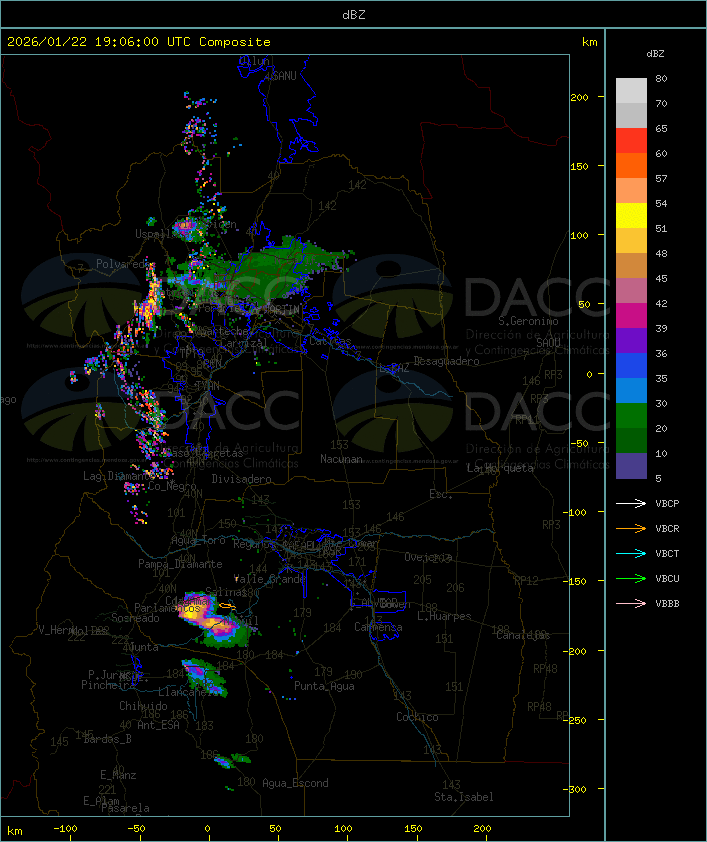Click the Pasarela place label
The image size is (707, 842).
pos(125,808)
